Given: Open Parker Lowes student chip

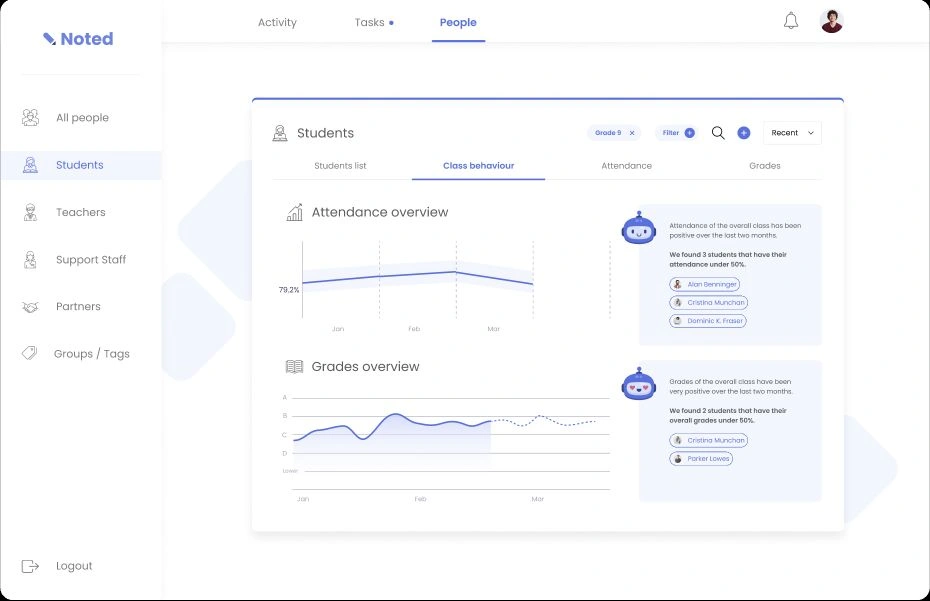Looking at the screenshot, I should coord(701,459).
